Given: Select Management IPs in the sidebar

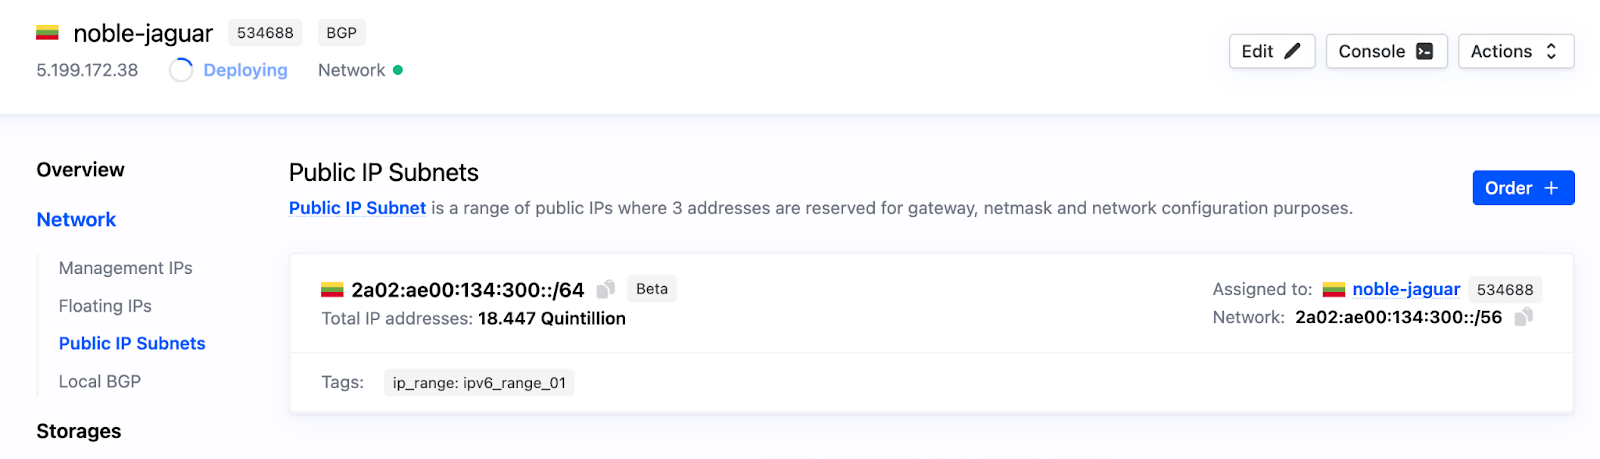Looking at the screenshot, I should [125, 268].
